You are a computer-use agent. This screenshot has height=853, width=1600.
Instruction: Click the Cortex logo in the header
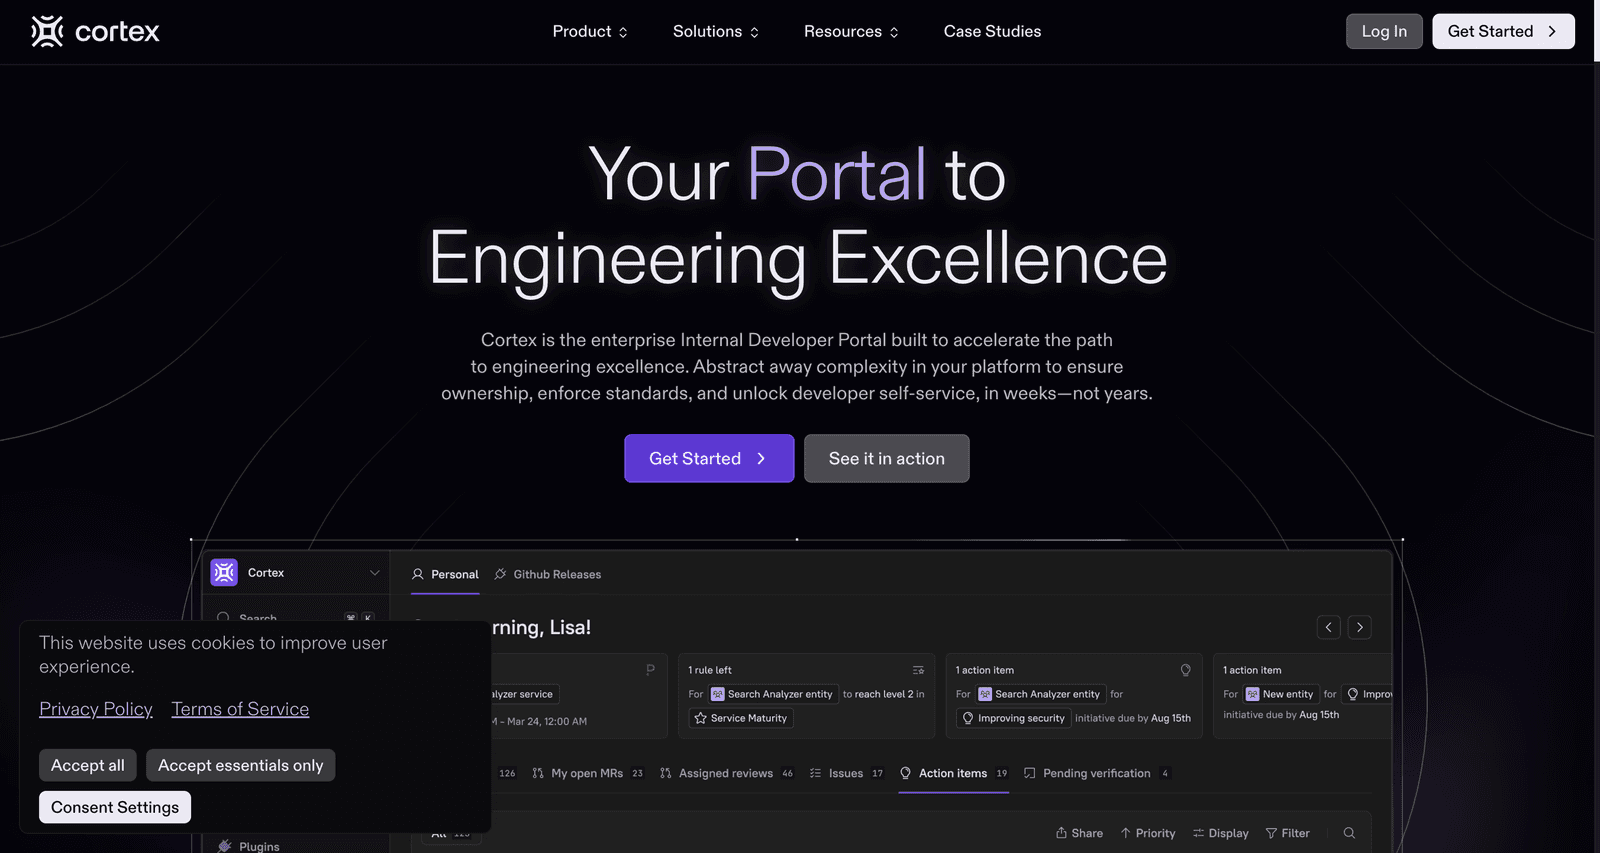click(x=95, y=32)
